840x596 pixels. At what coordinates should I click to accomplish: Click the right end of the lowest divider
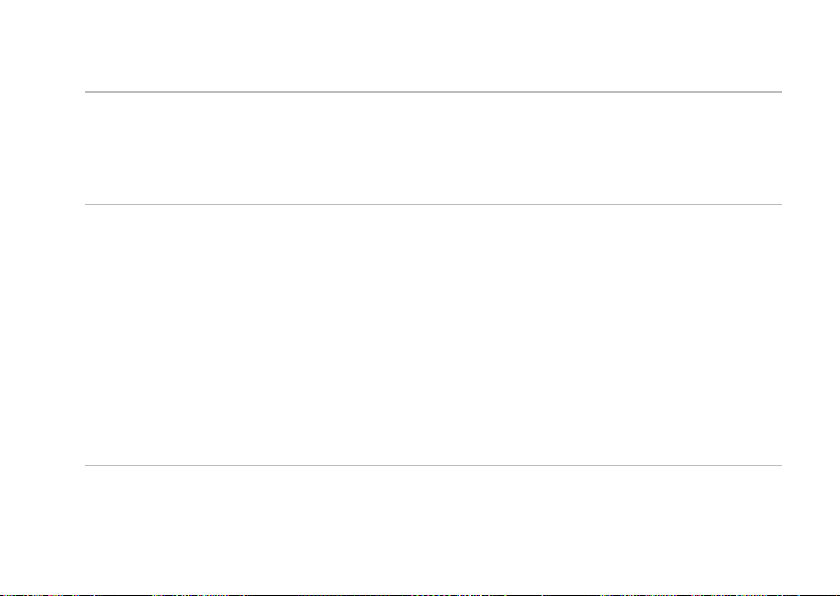[x=780, y=465]
